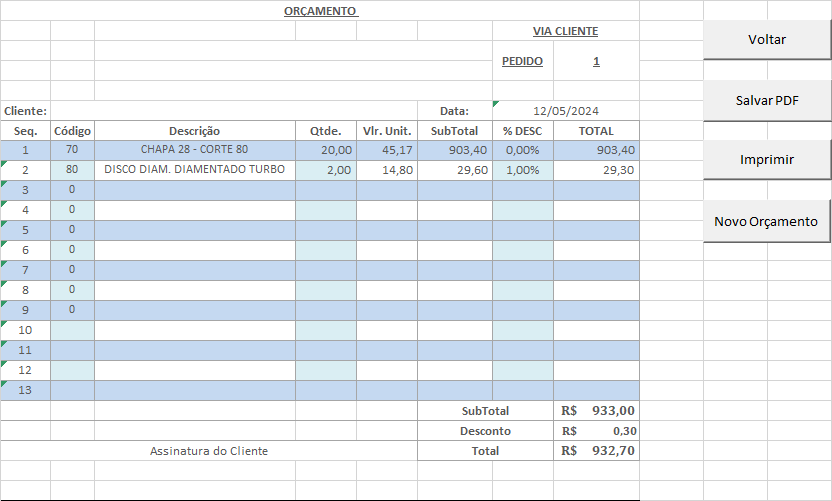Click the summary SubTotal label
The width and height of the screenshot is (832, 501).
486,411
